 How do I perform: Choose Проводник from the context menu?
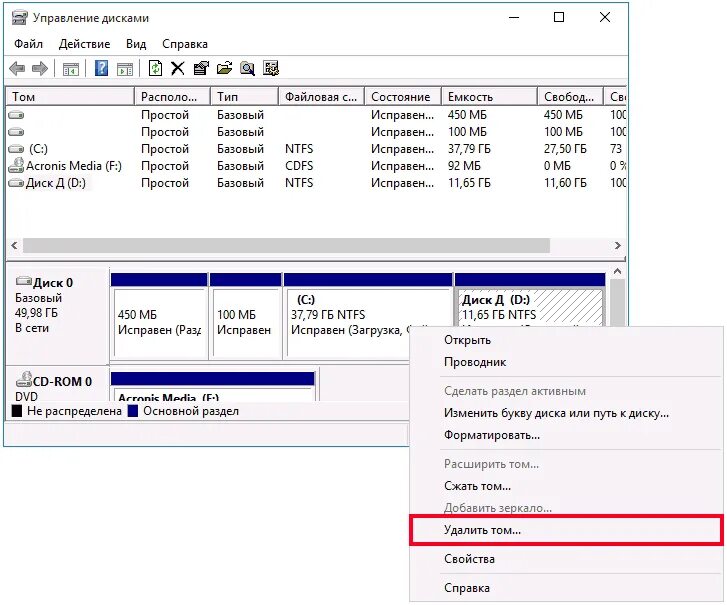(x=566, y=362)
